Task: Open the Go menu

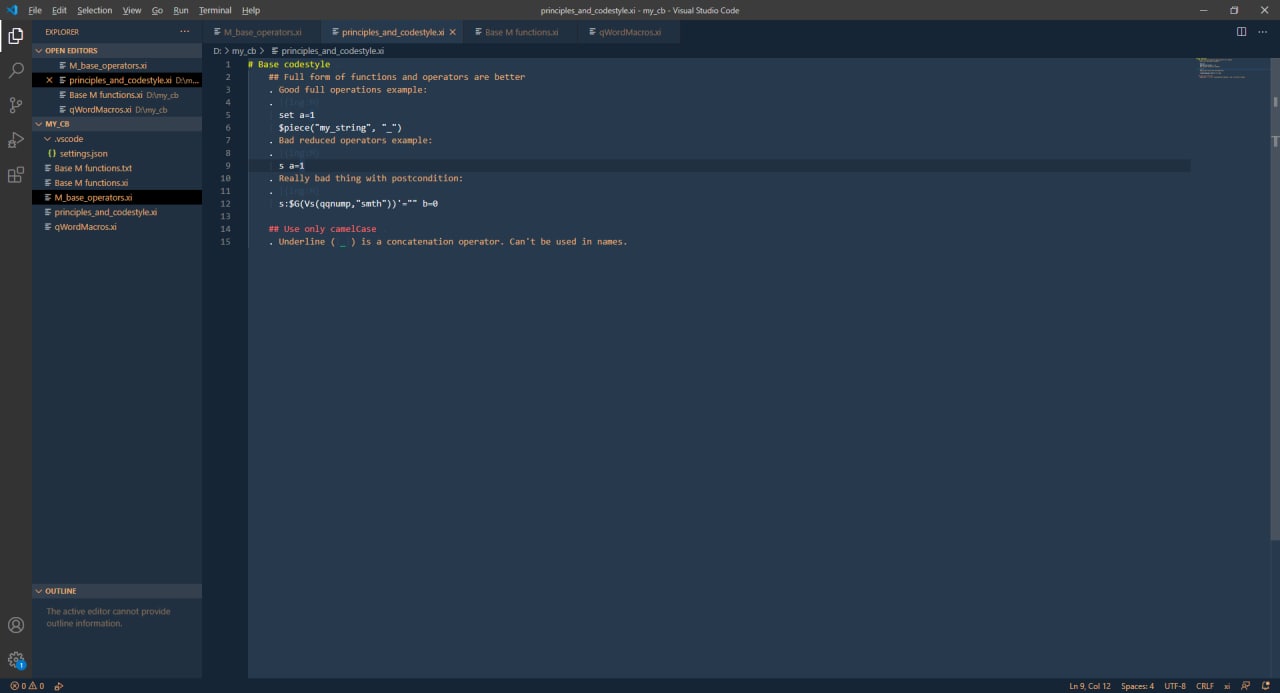Action: click(x=157, y=10)
